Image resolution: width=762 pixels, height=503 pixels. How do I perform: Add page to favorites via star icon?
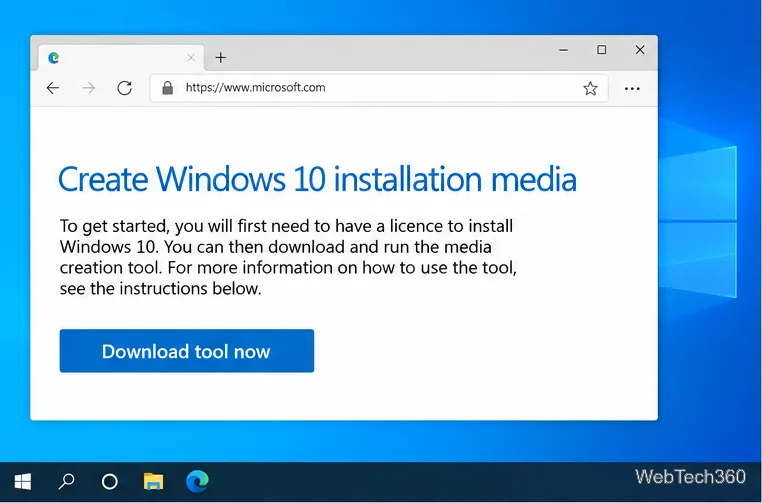tap(590, 88)
